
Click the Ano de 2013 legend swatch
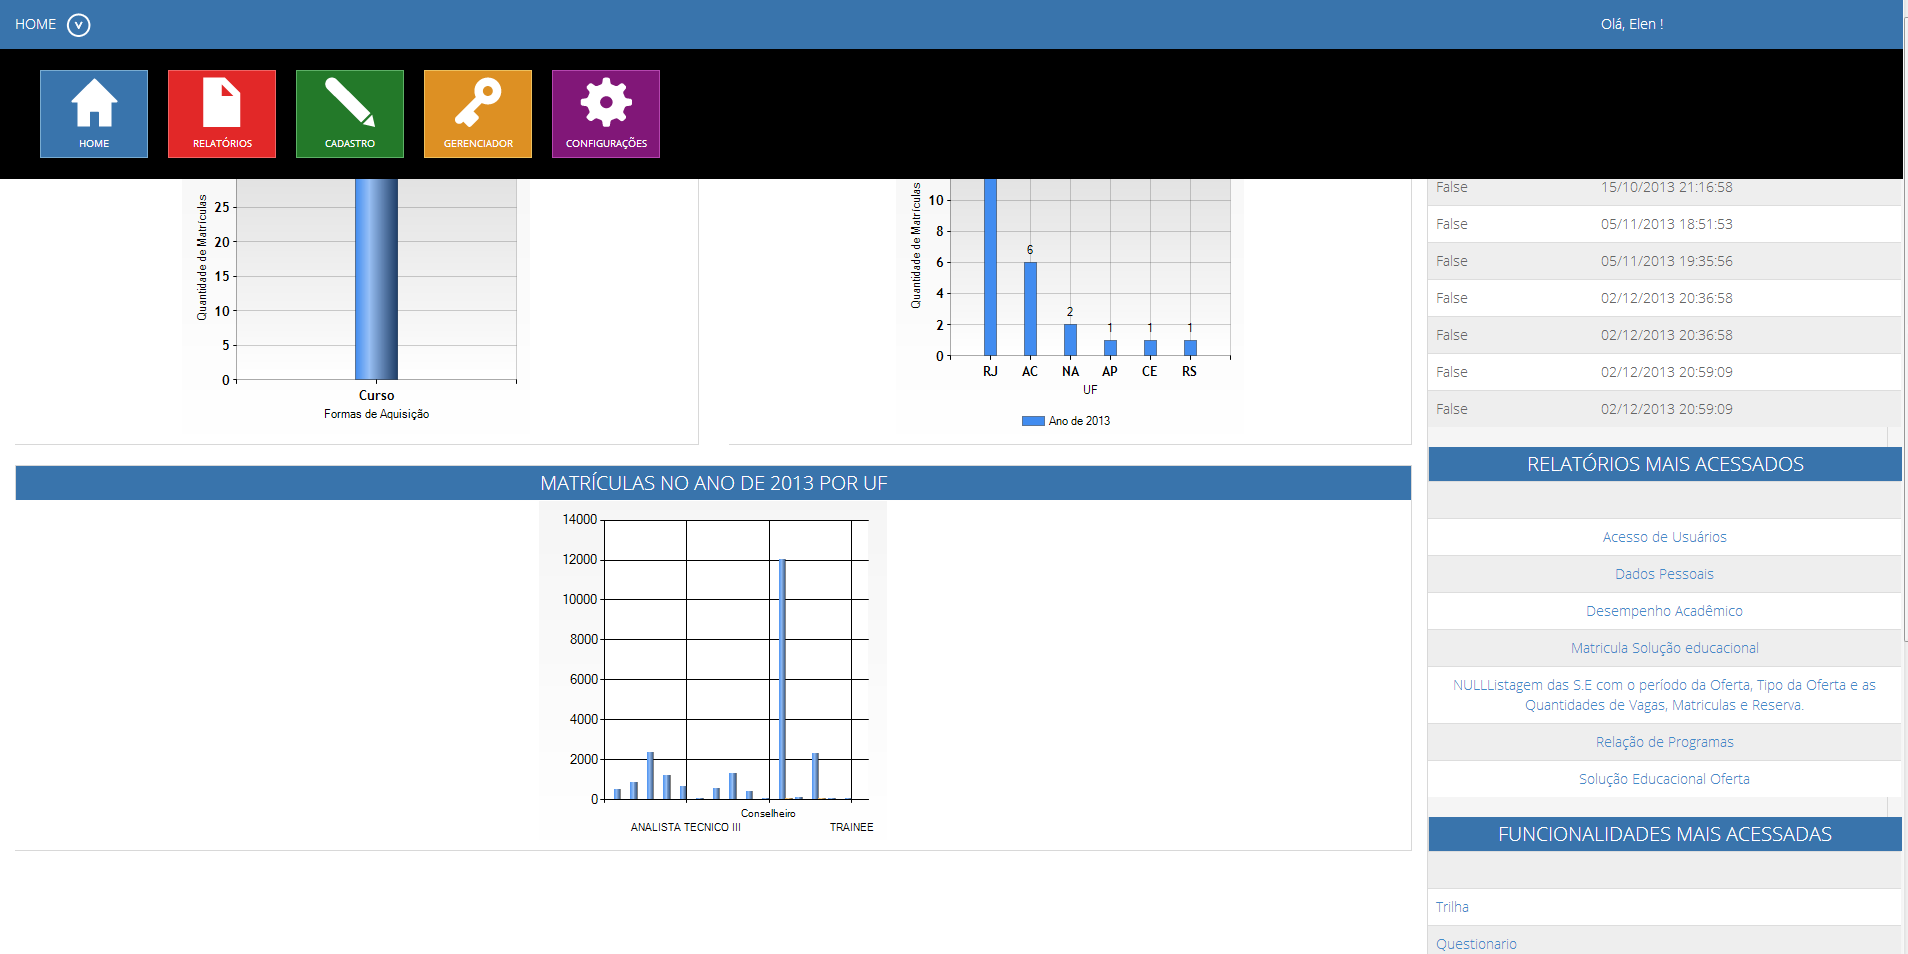point(1033,421)
